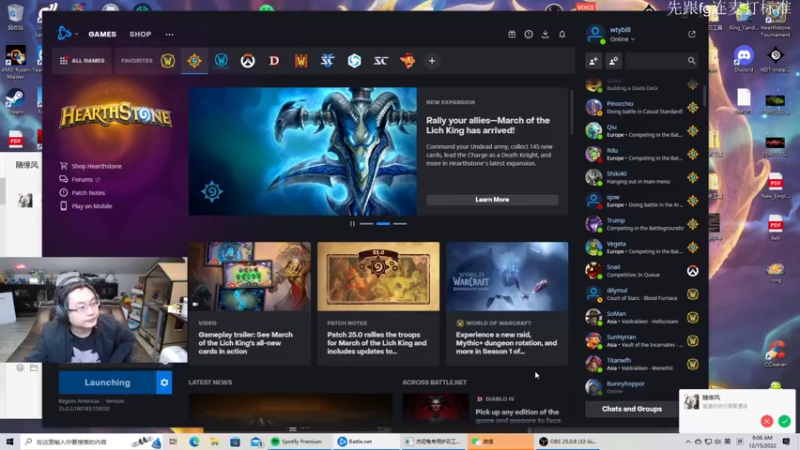The height and width of the screenshot is (450, 800).
Task: Open Diablo IV promo under Across Battle.net
Action: tap(485, 408)
